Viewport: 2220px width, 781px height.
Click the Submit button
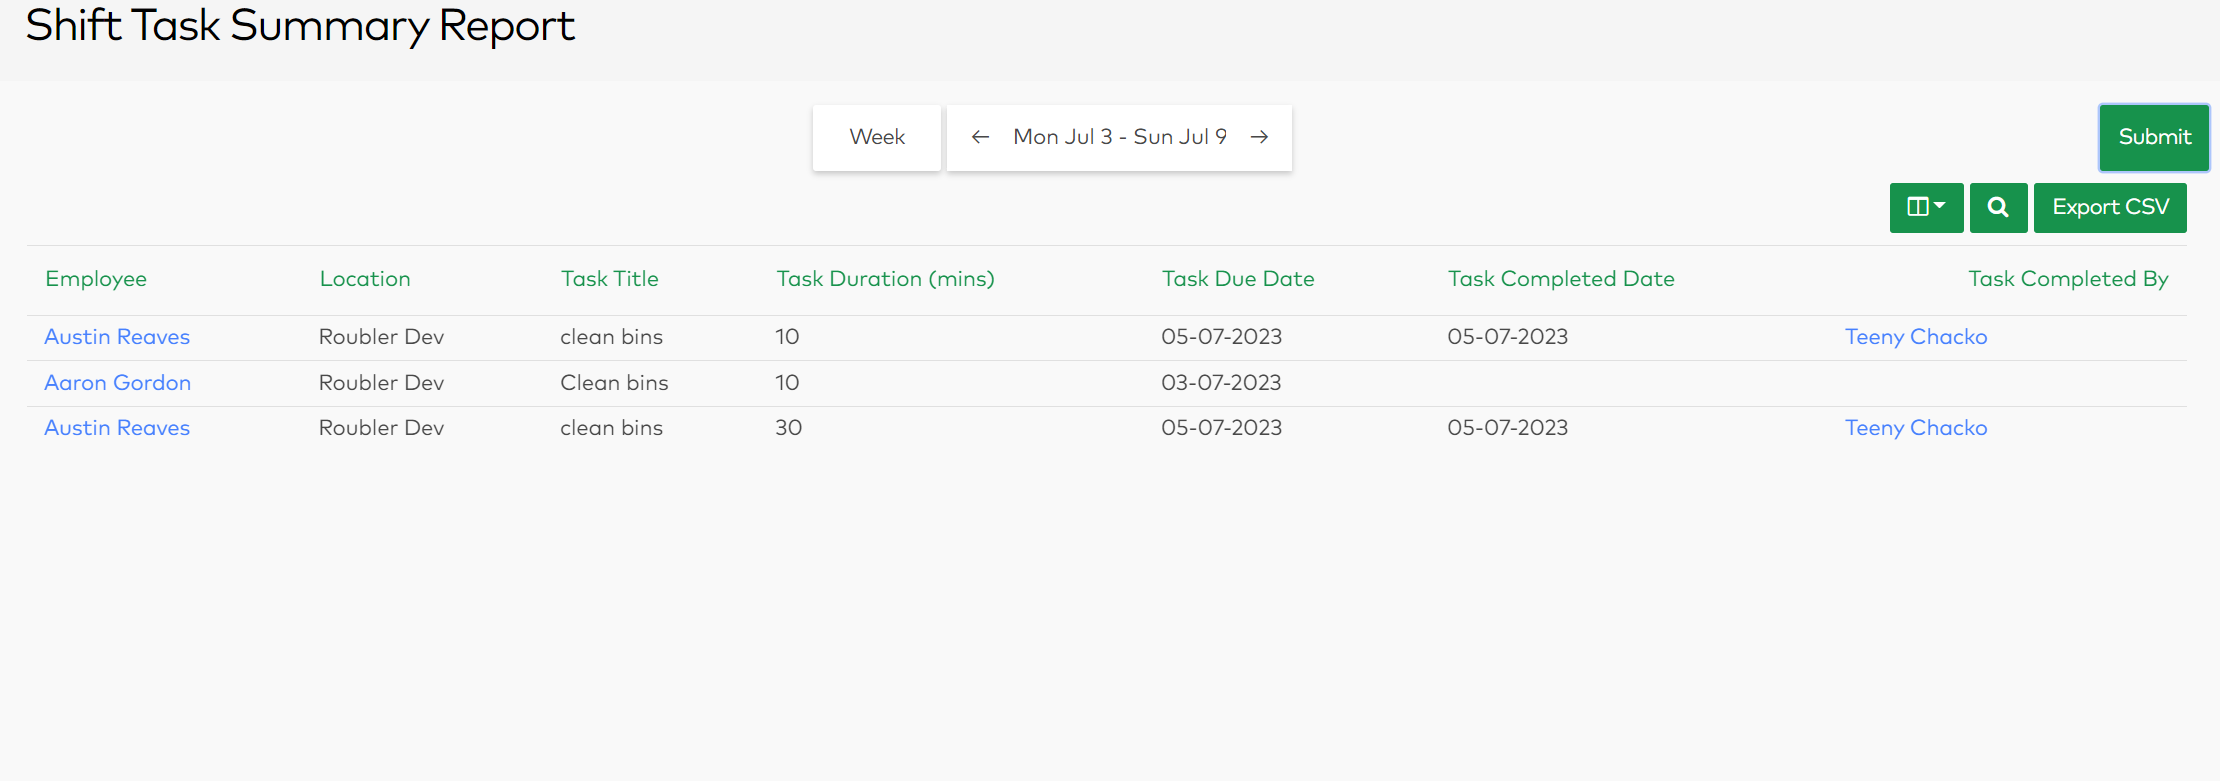tap(2154, 137)
